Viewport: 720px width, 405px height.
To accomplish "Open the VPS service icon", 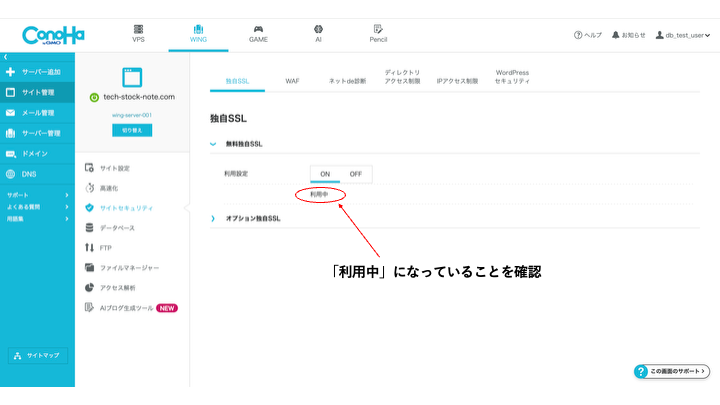I will coord(138,30).
